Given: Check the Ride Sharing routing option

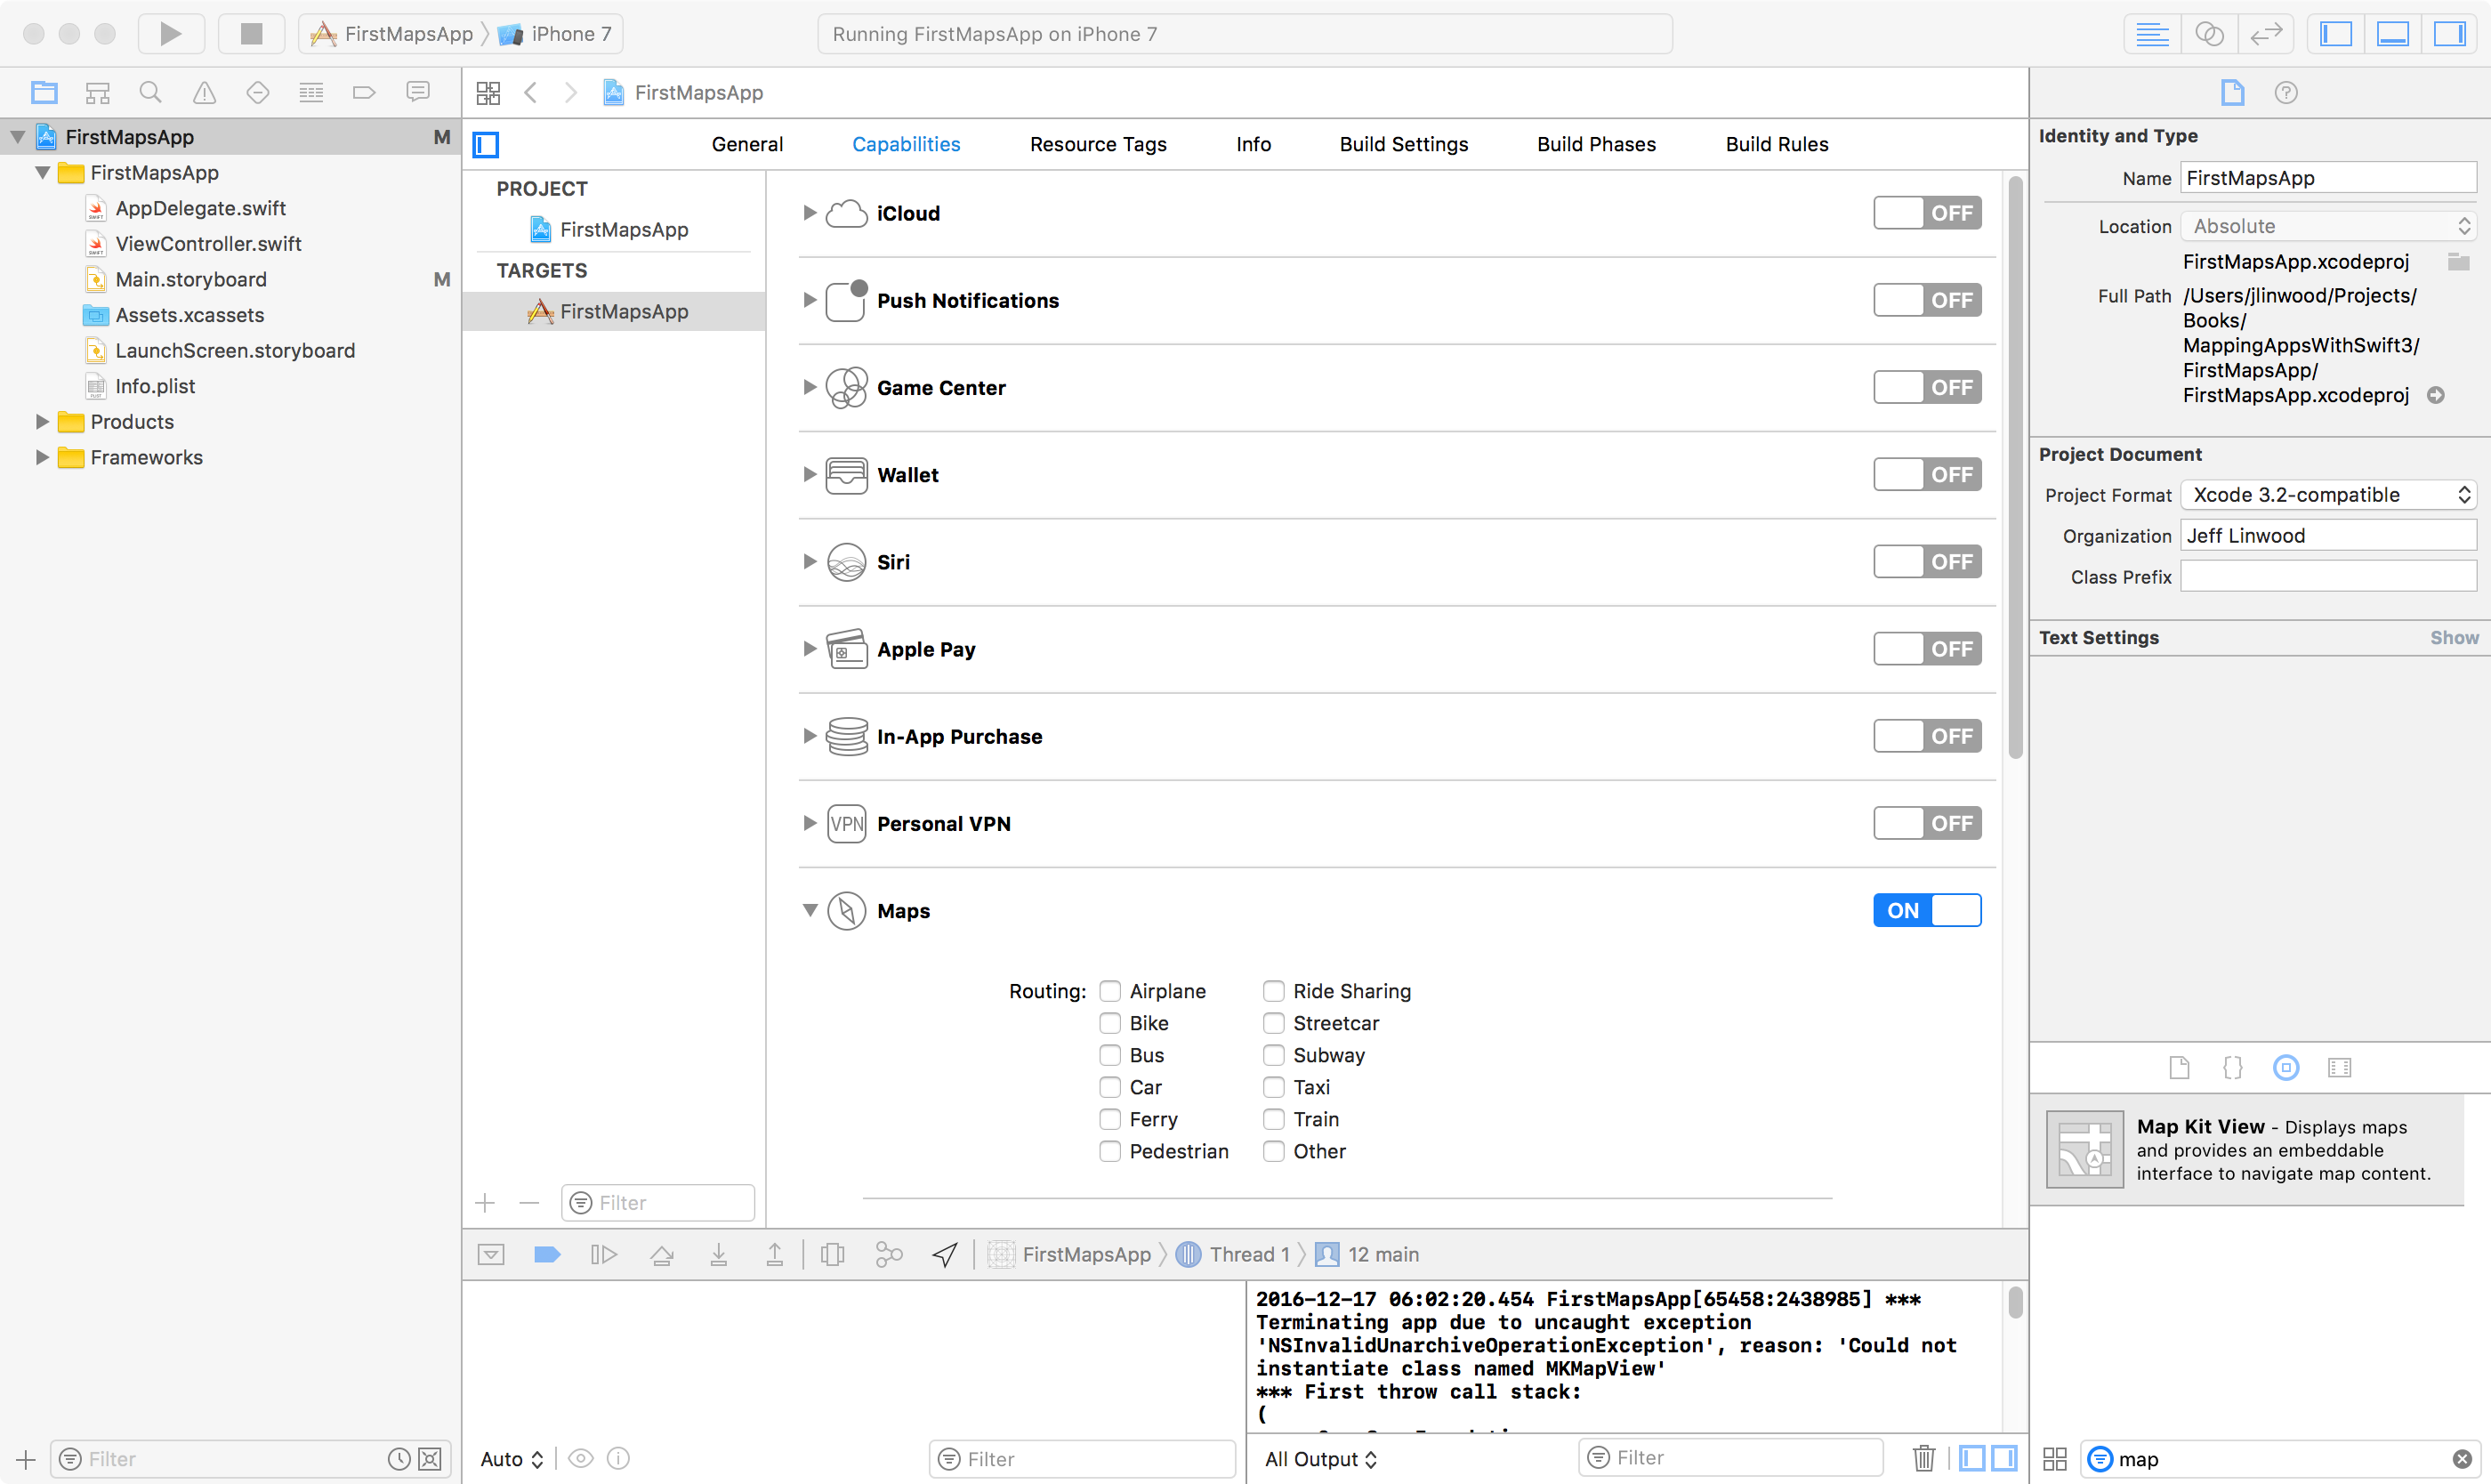Looking at the screenshot, I should pyautogui.click(x=1273, y=991).
